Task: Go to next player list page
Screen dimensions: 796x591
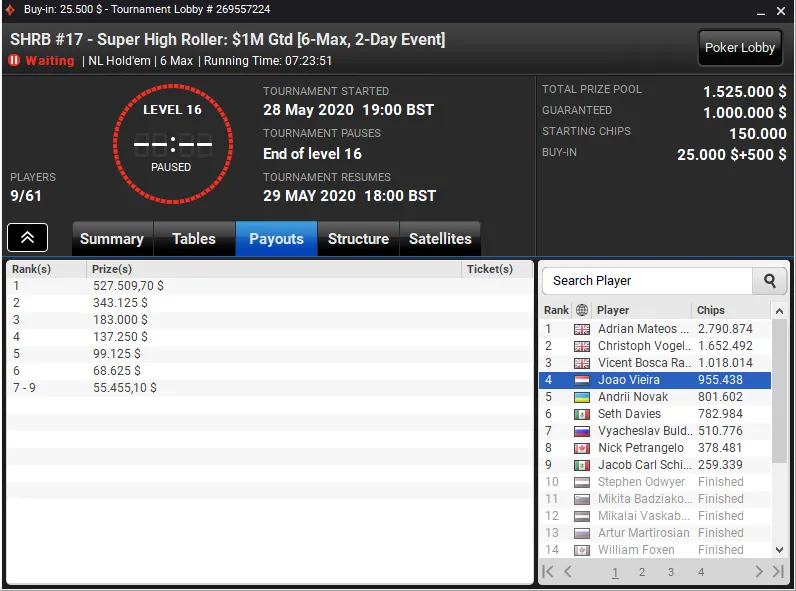Action: [x=759, y=572]
